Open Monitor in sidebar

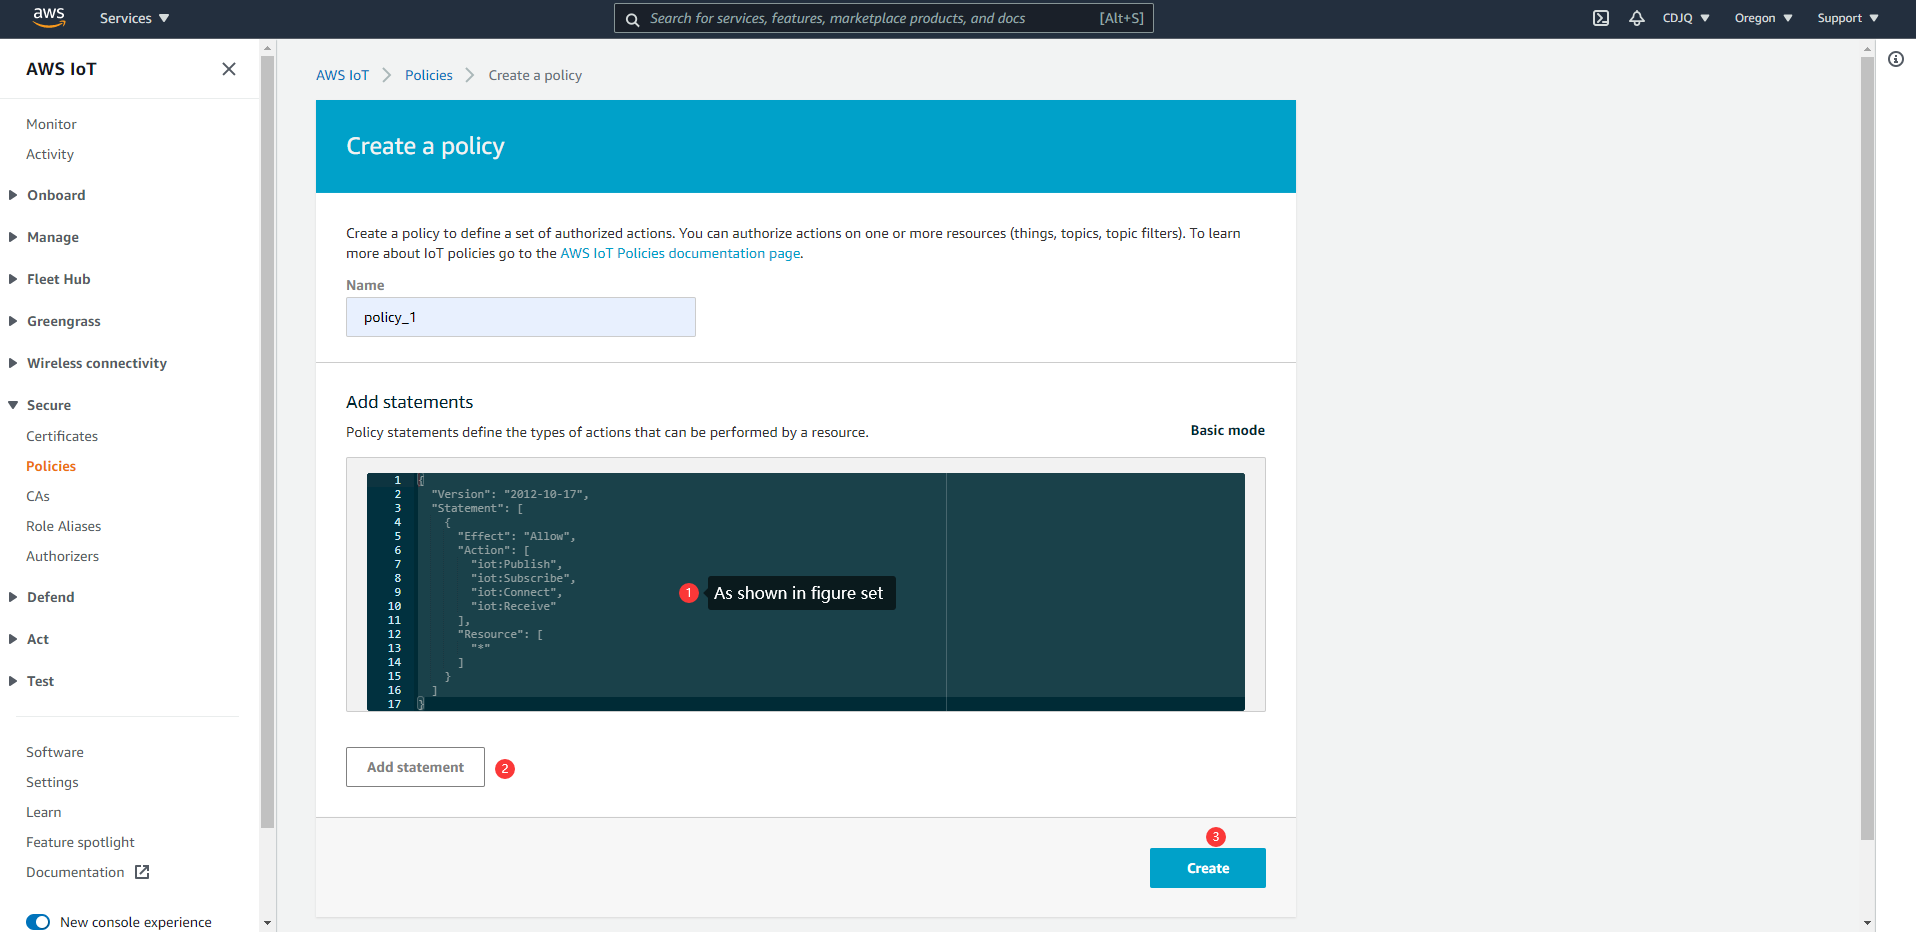pyautogui.click(x=51, y=124)
